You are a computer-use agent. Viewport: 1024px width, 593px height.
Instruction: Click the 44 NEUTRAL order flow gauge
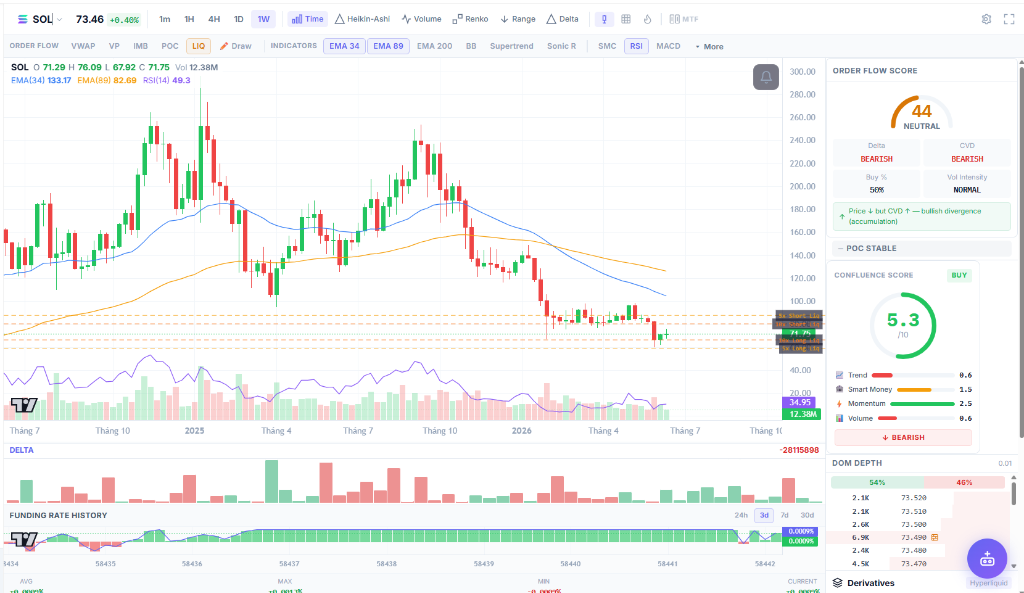coord(921,114)
